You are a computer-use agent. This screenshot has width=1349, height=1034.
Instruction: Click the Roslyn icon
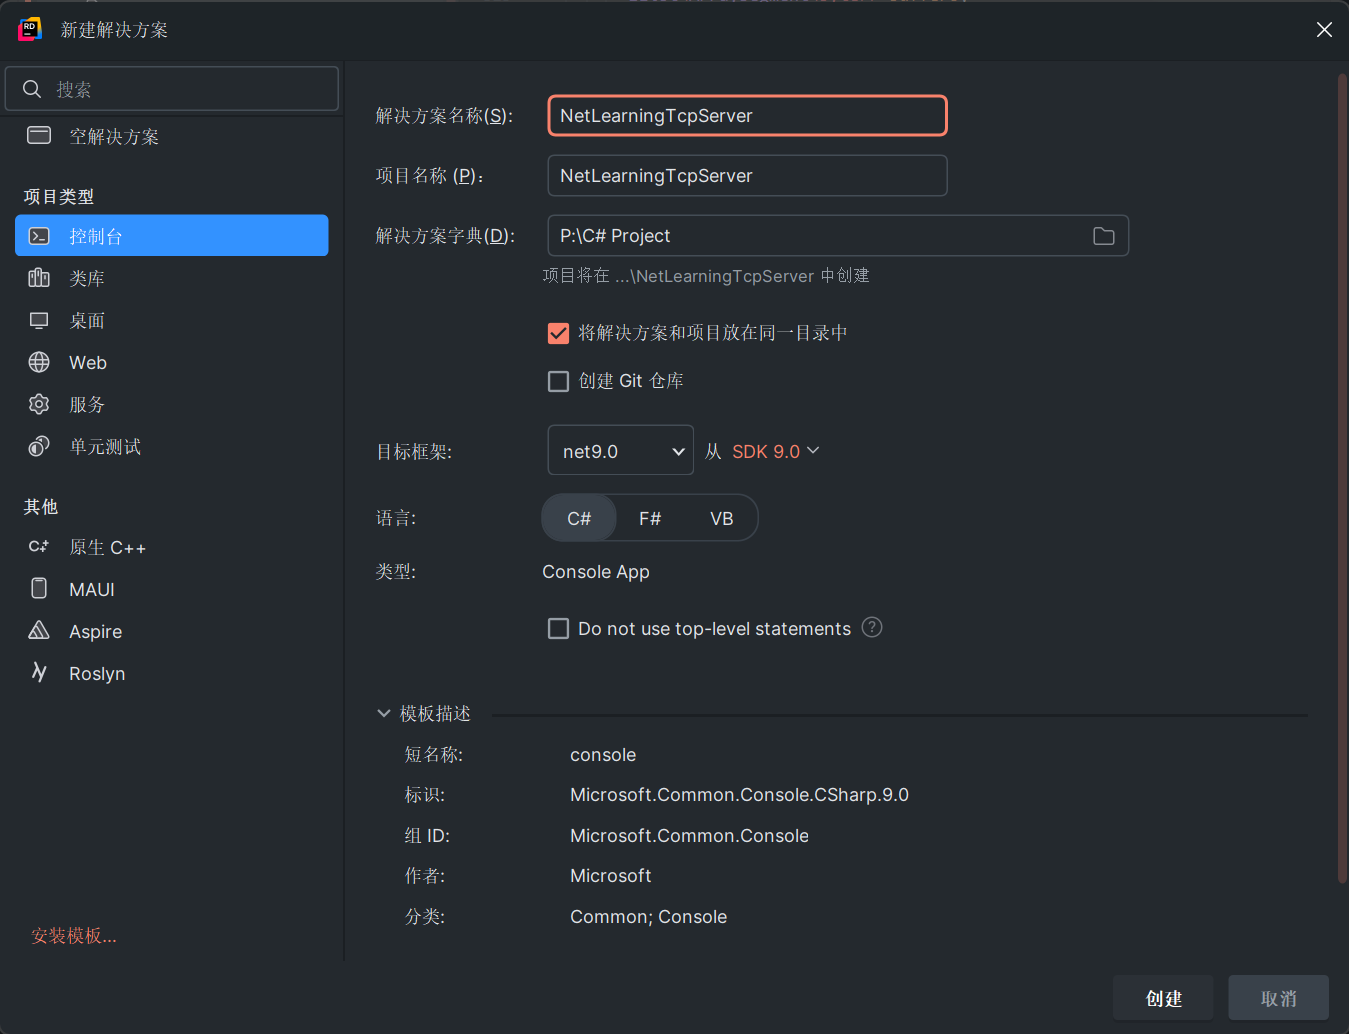[39, 672]
